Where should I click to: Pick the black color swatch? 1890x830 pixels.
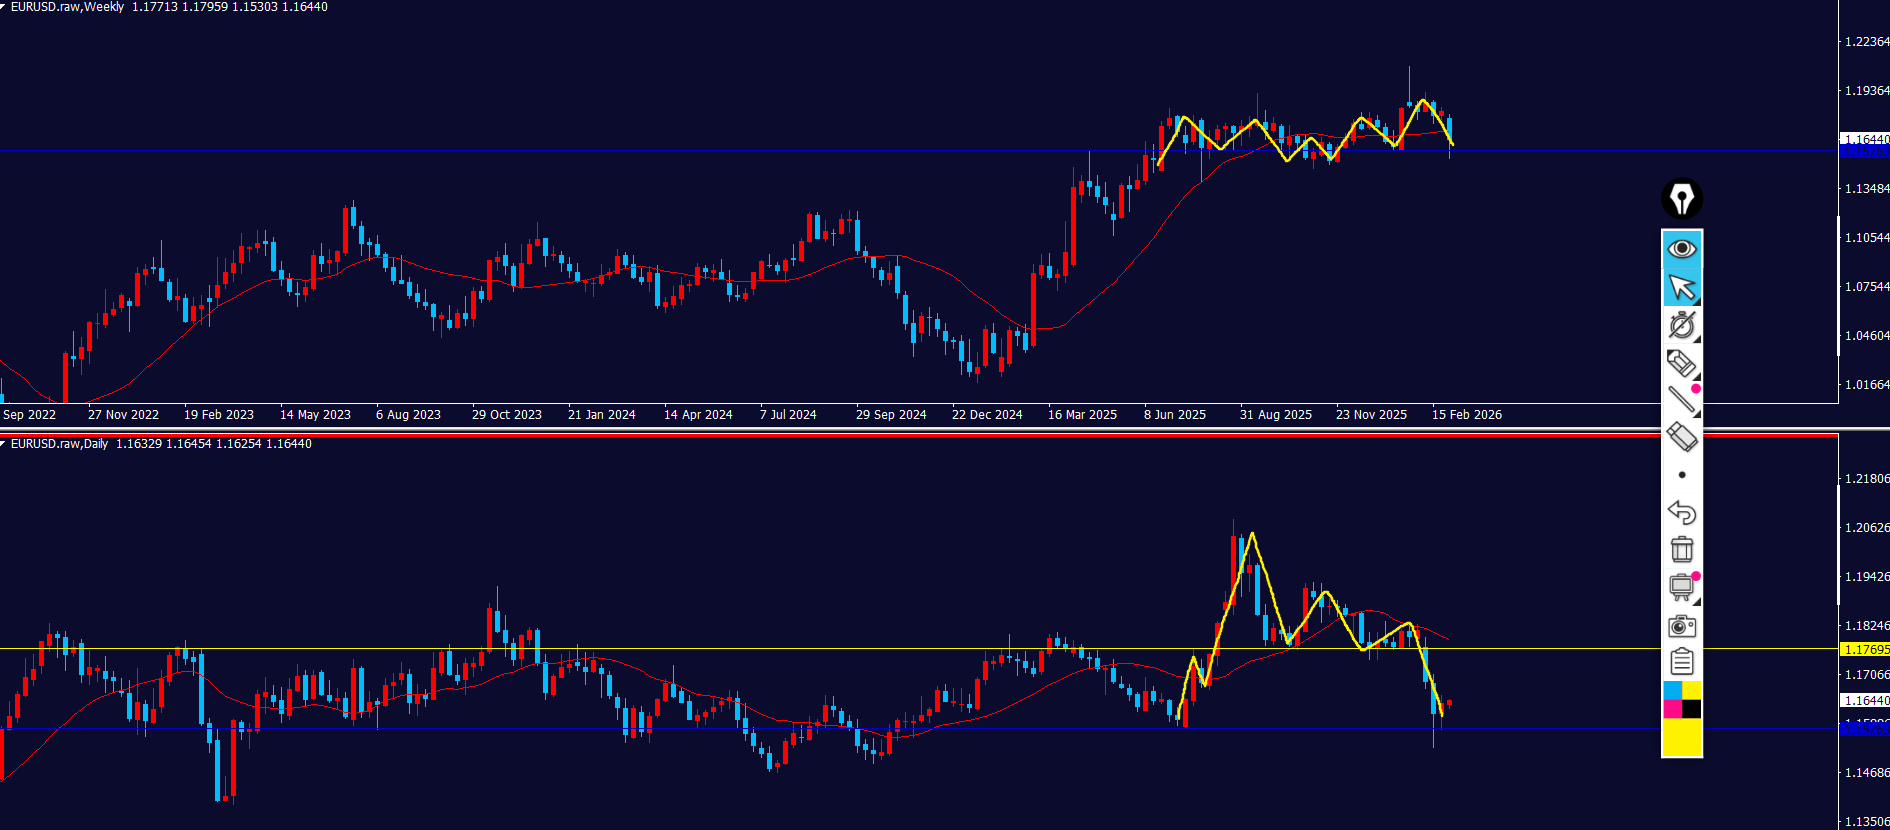pyautogui.click(x=1691, y=709)
